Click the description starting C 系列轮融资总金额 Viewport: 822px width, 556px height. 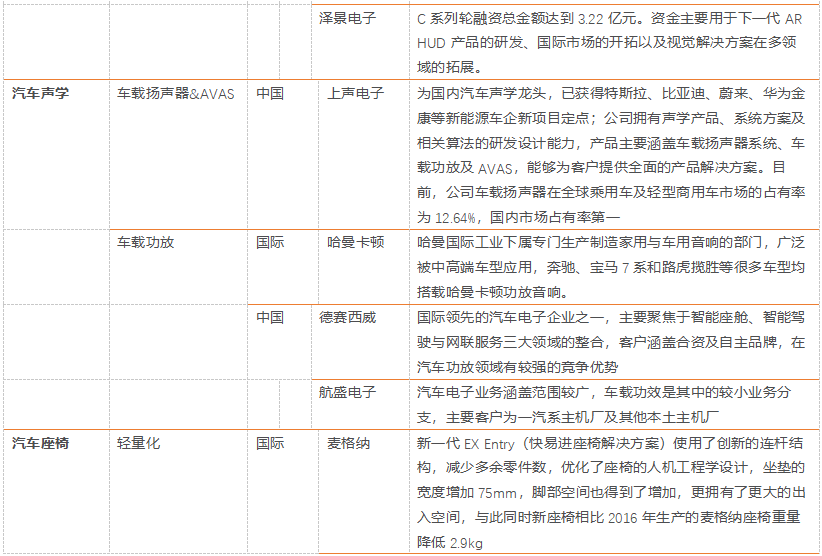(x=610, y=43)
